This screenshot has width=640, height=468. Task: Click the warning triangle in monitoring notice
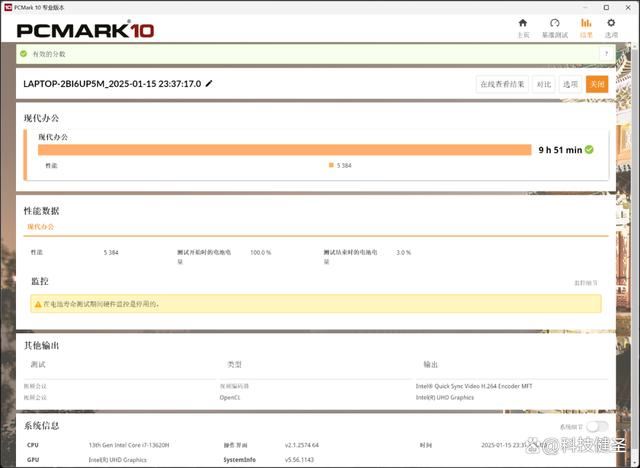[38, 303]
